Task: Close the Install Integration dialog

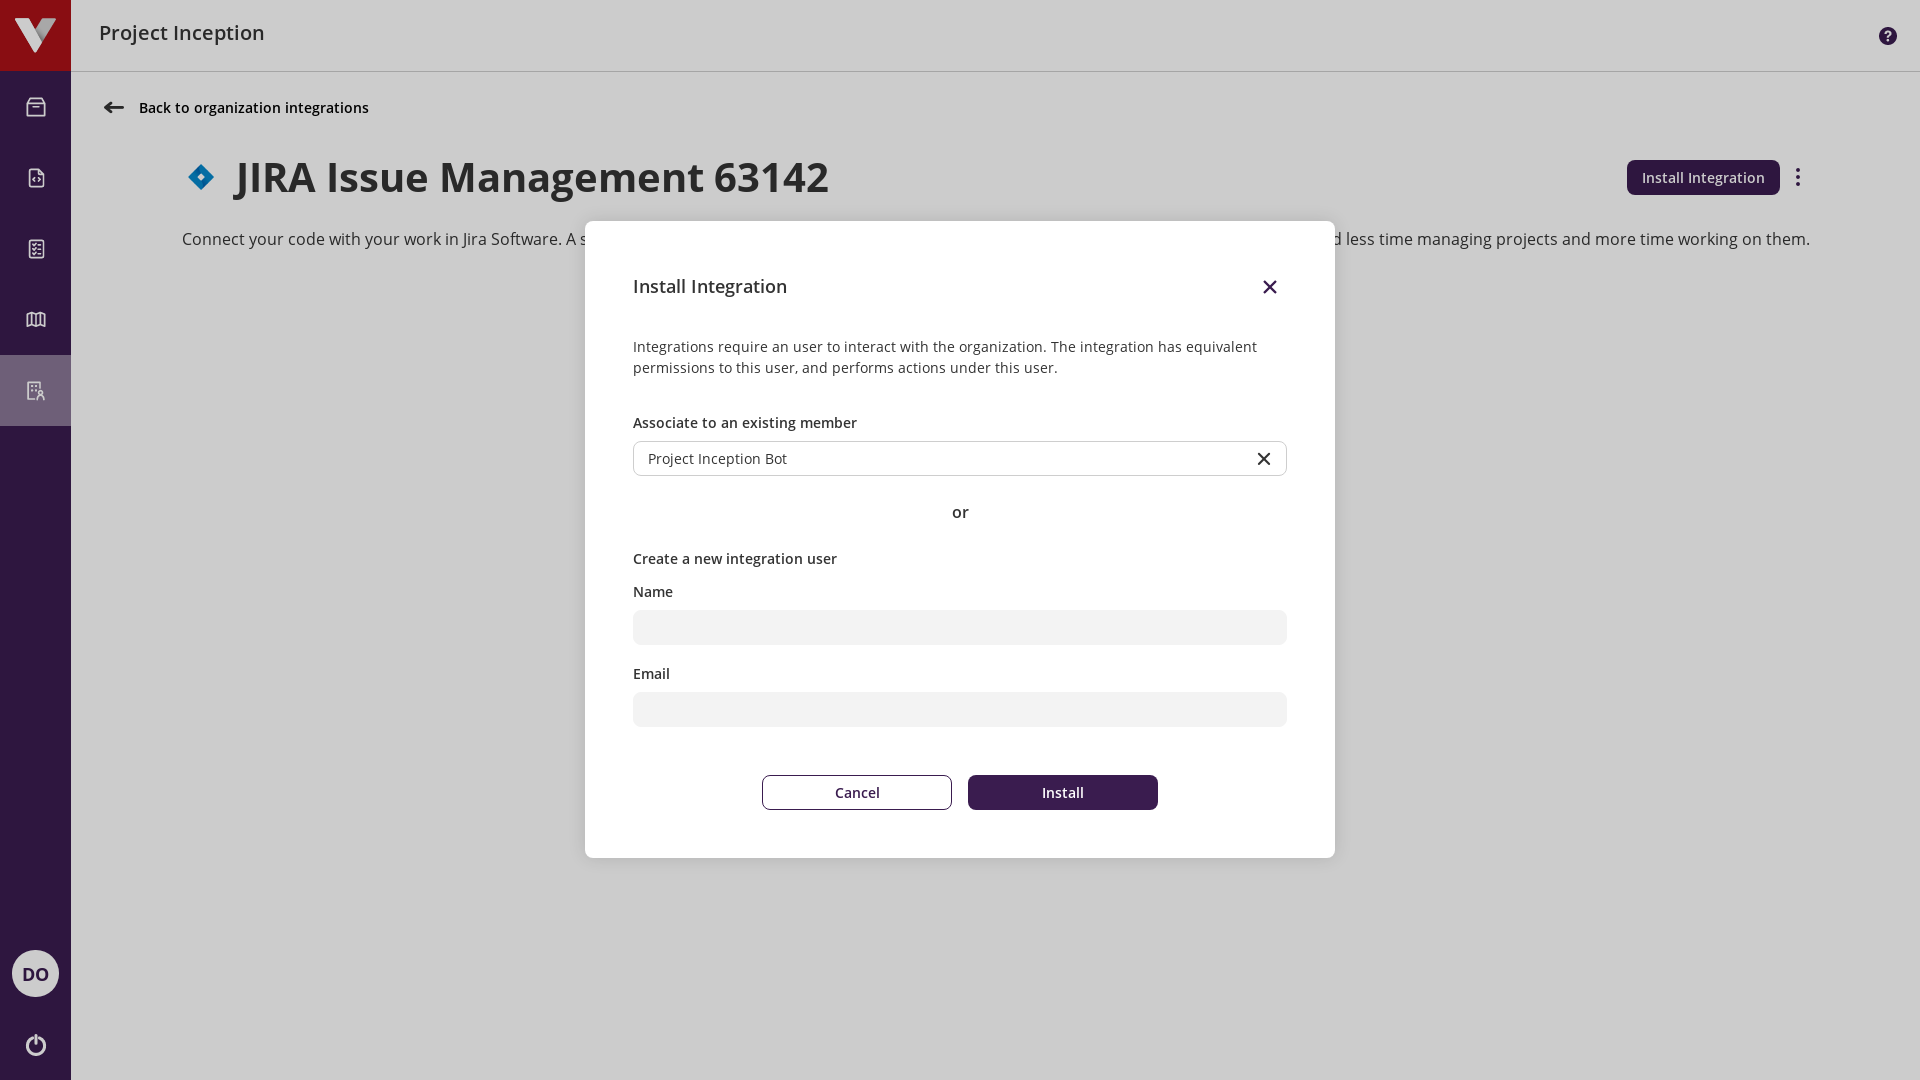Action: coord(1270,287)
